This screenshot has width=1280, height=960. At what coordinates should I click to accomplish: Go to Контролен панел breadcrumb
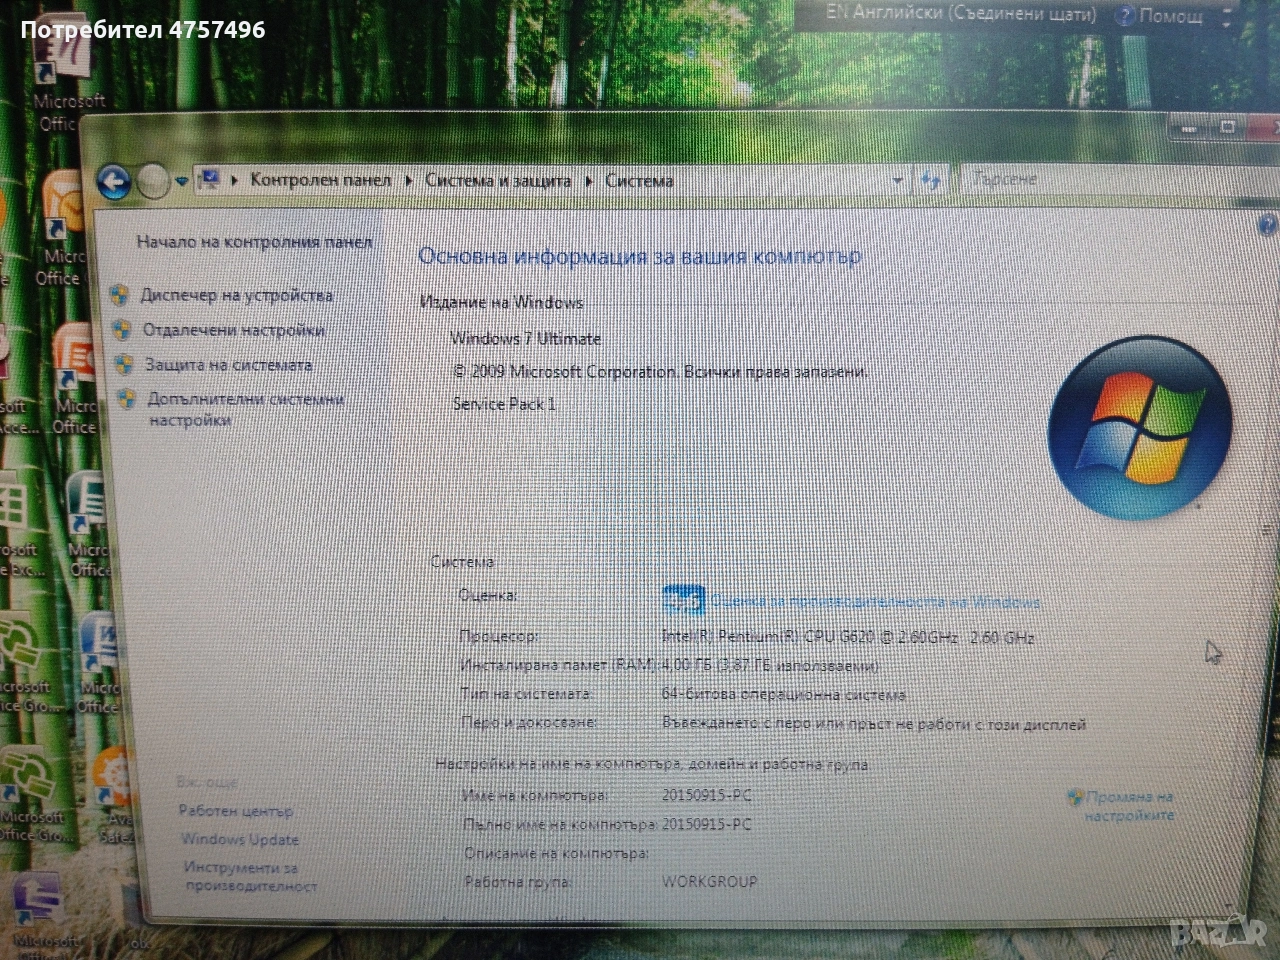(x=320, y=180)
